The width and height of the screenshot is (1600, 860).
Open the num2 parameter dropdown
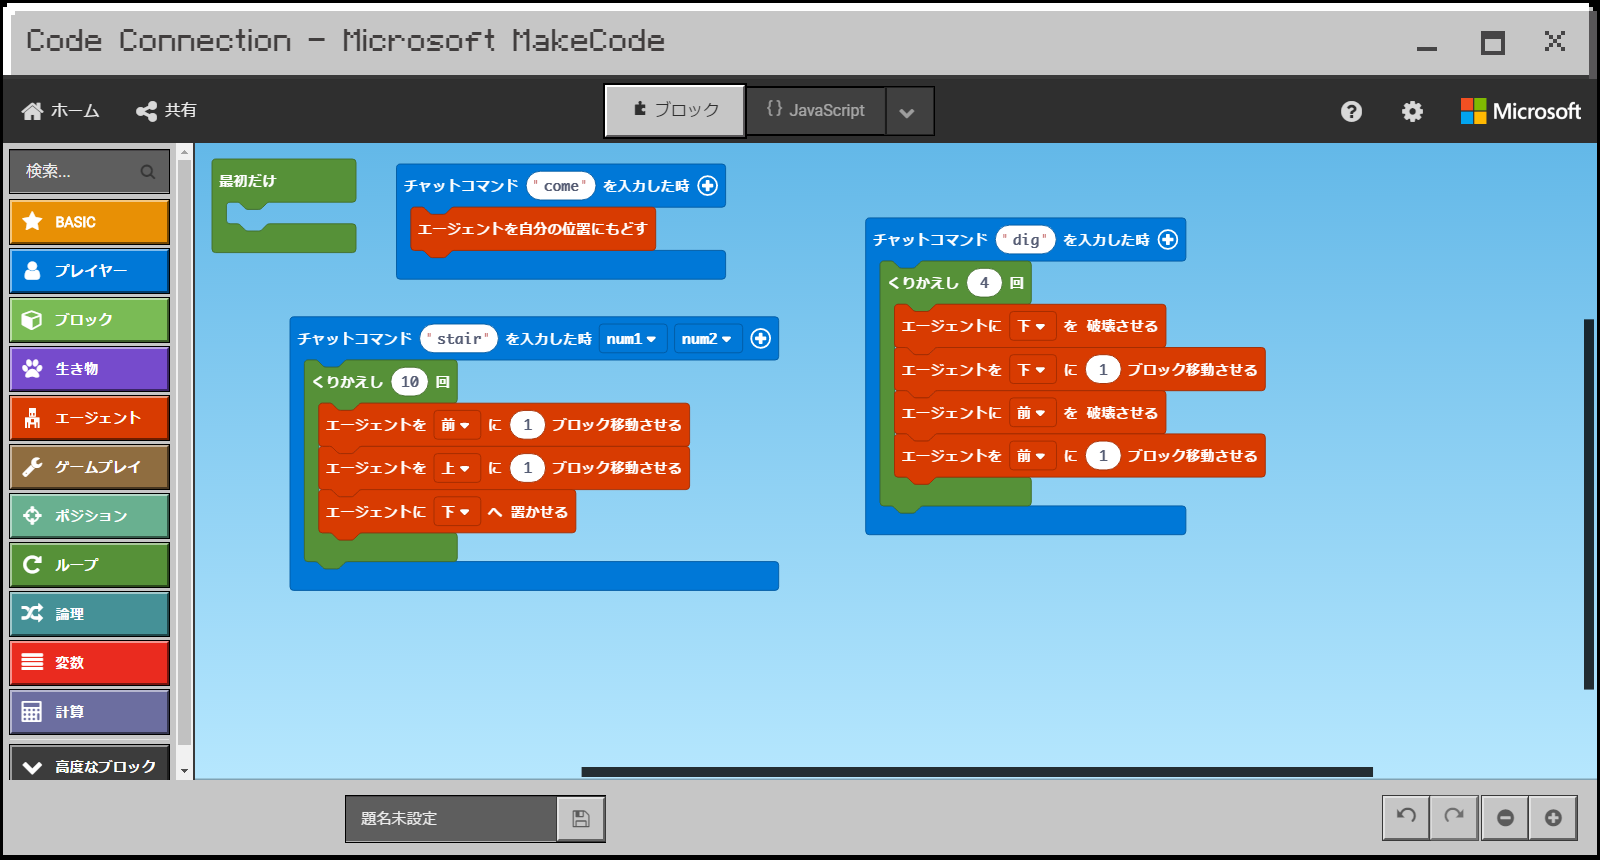coord(707,339)
